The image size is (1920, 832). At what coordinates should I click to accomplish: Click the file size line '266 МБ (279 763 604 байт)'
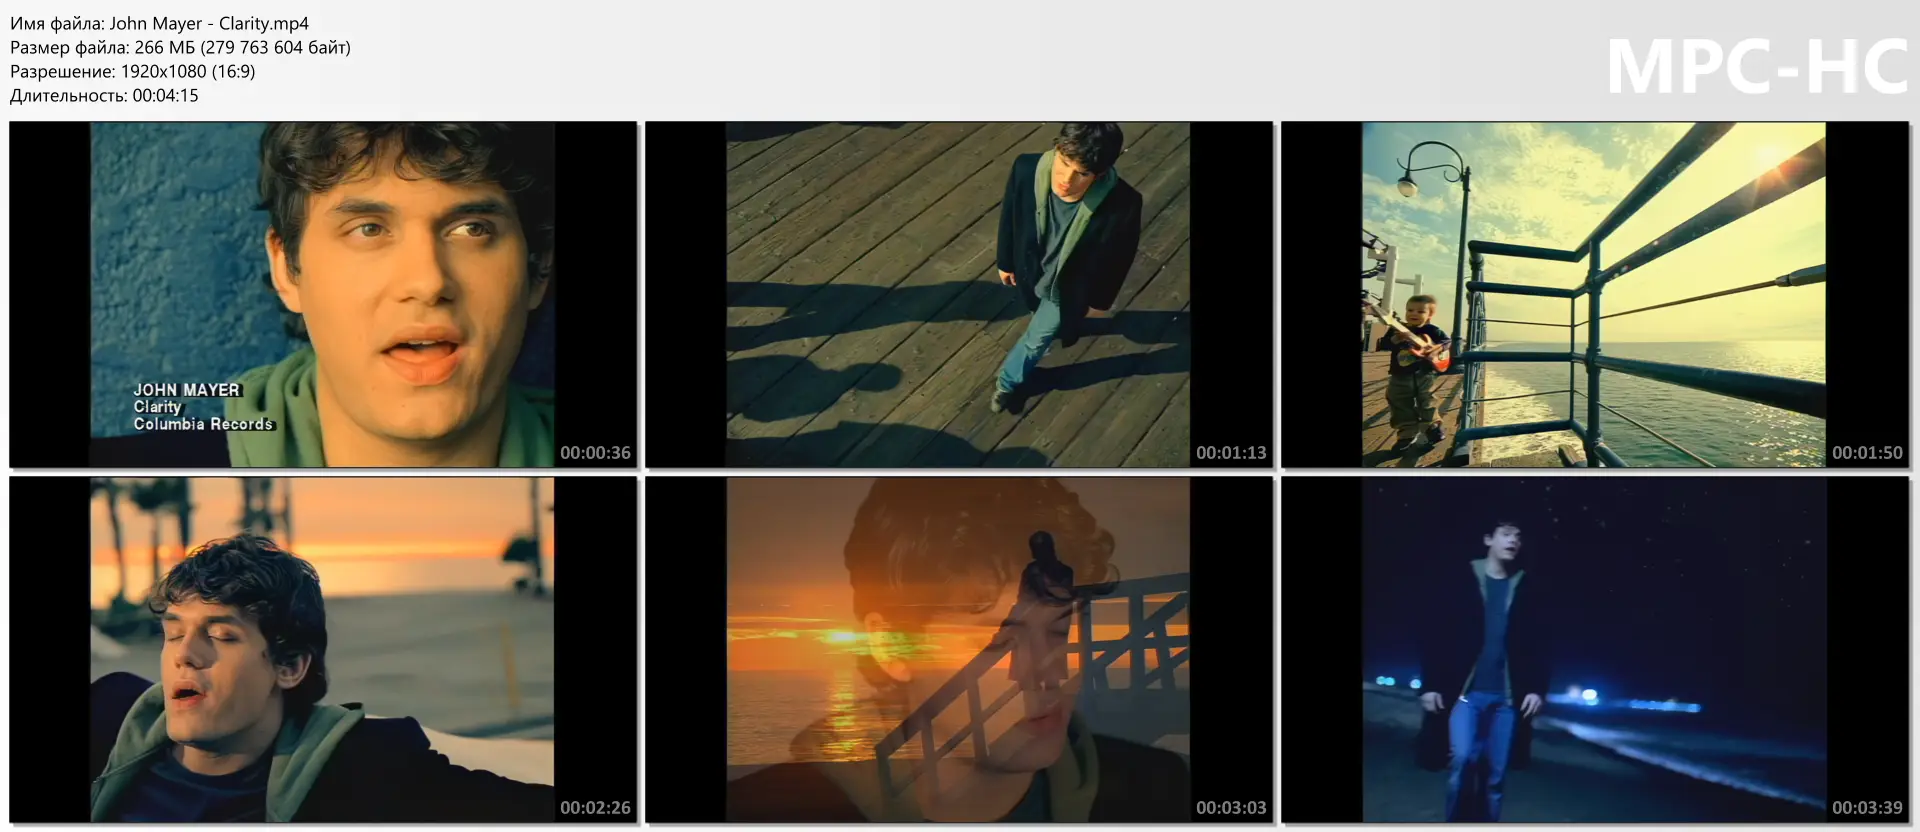[x=180, y=47]
